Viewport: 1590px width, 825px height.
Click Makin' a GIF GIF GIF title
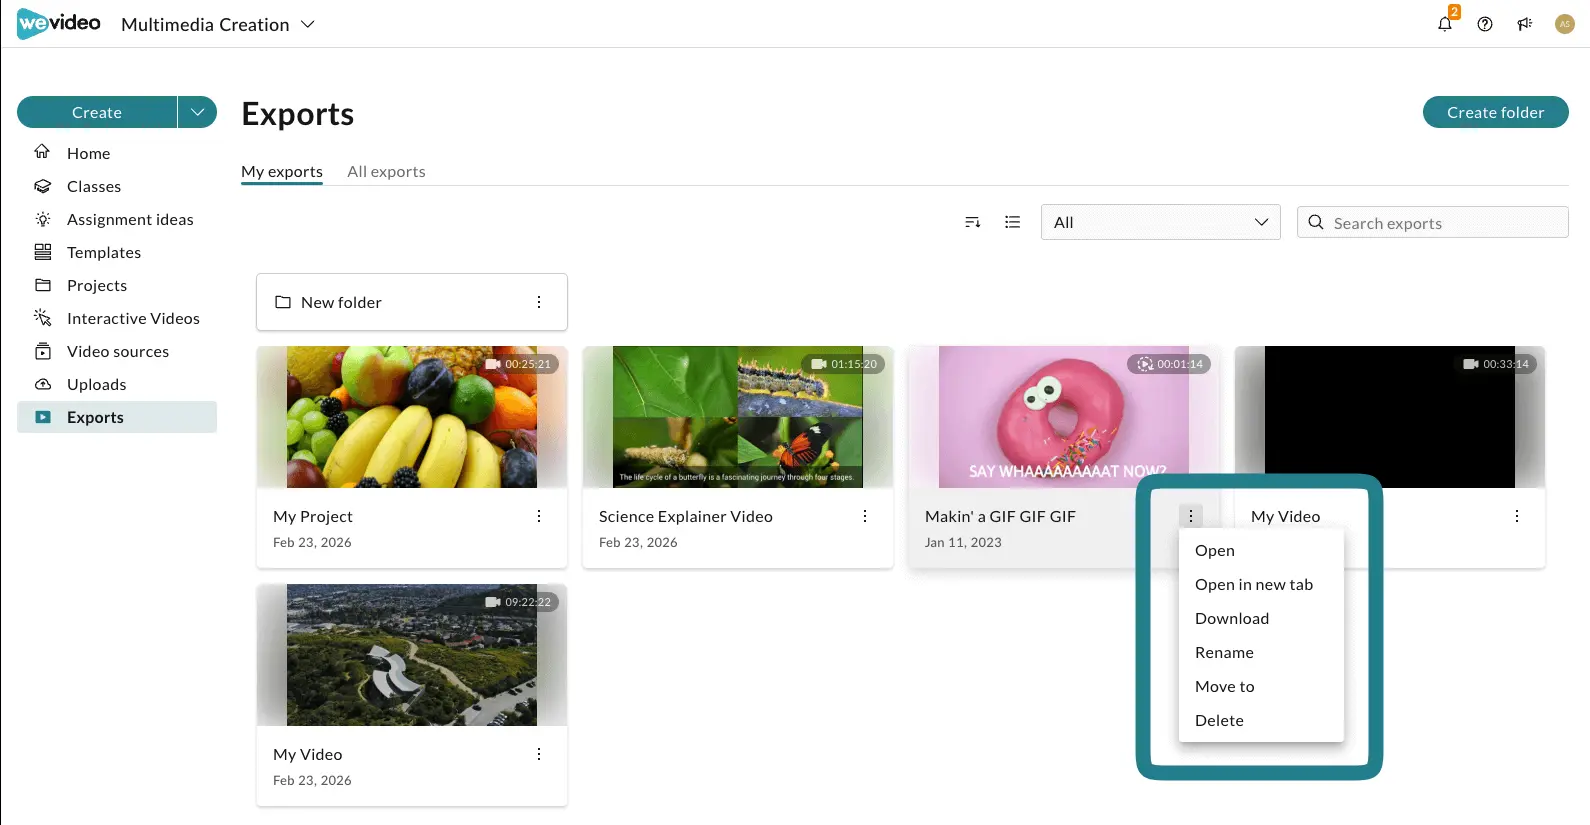click(1000, 516)
